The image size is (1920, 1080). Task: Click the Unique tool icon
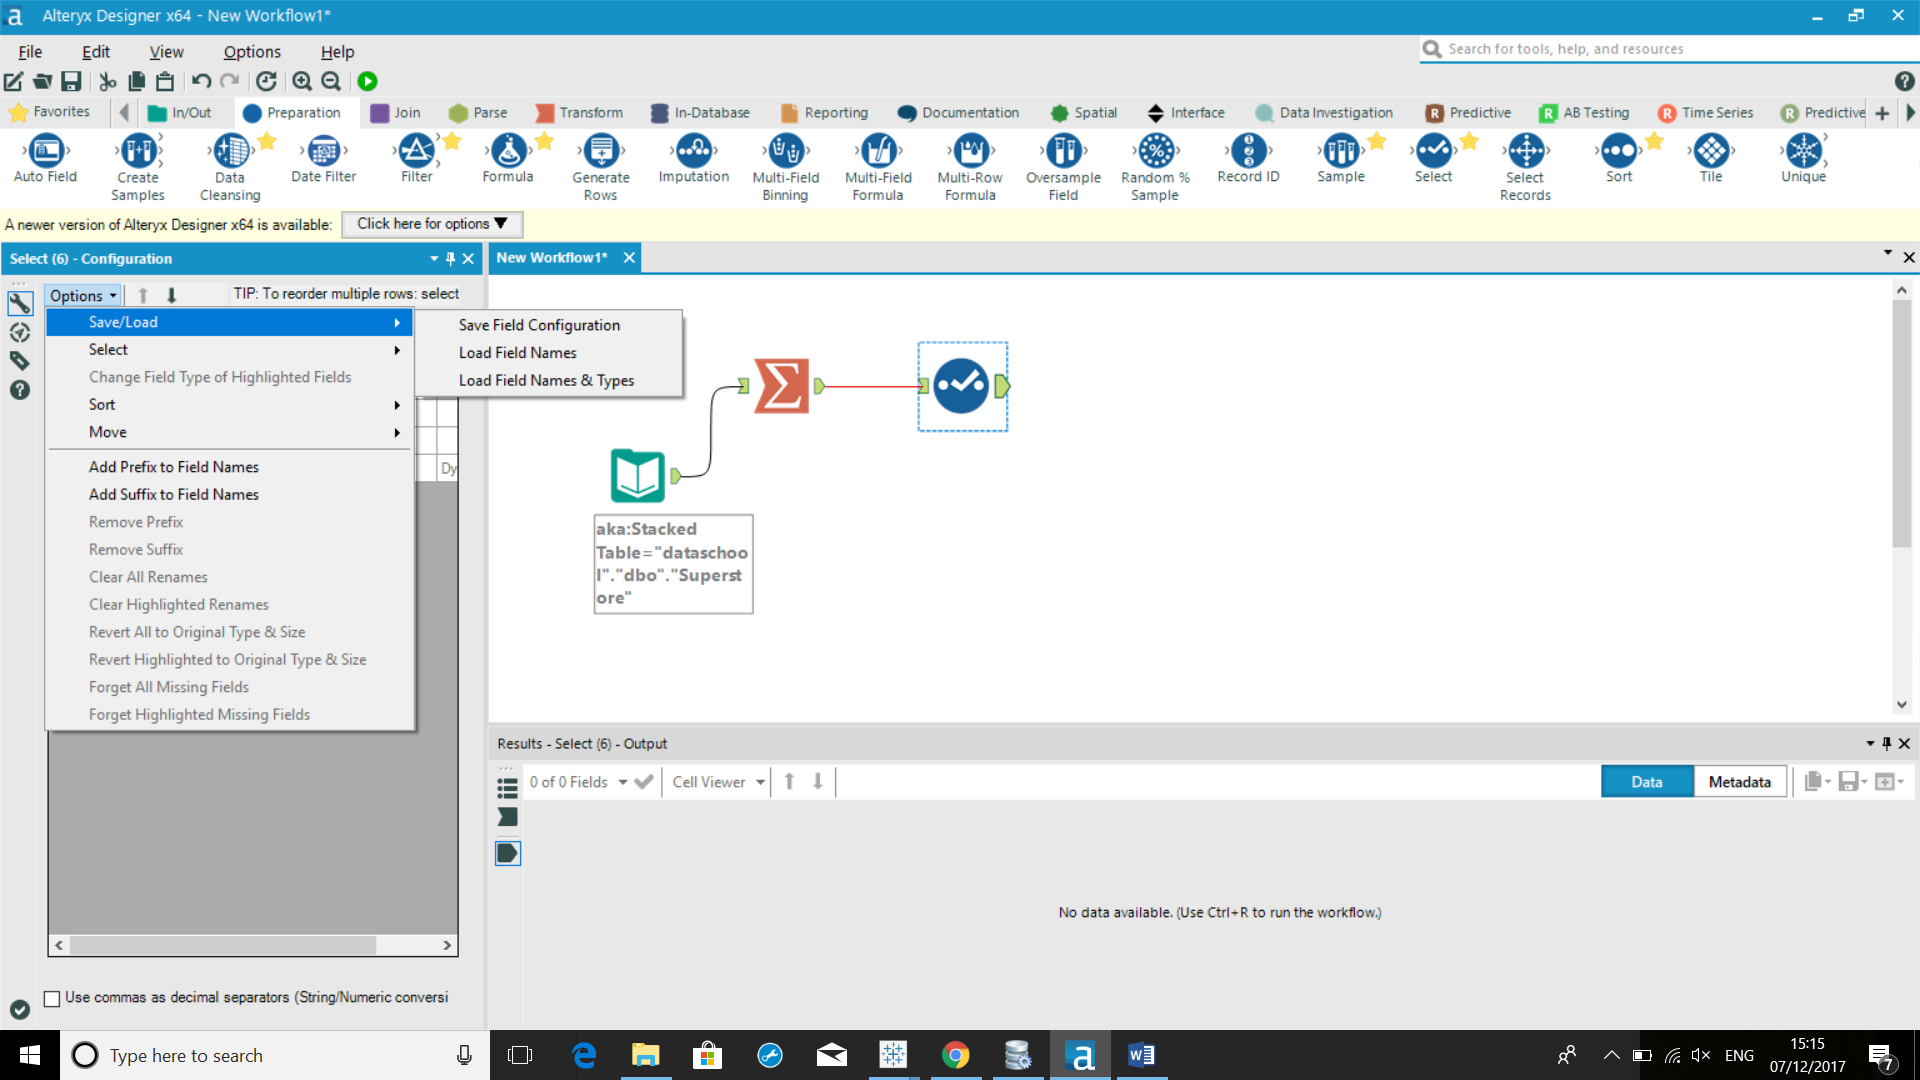(1803, 152)
